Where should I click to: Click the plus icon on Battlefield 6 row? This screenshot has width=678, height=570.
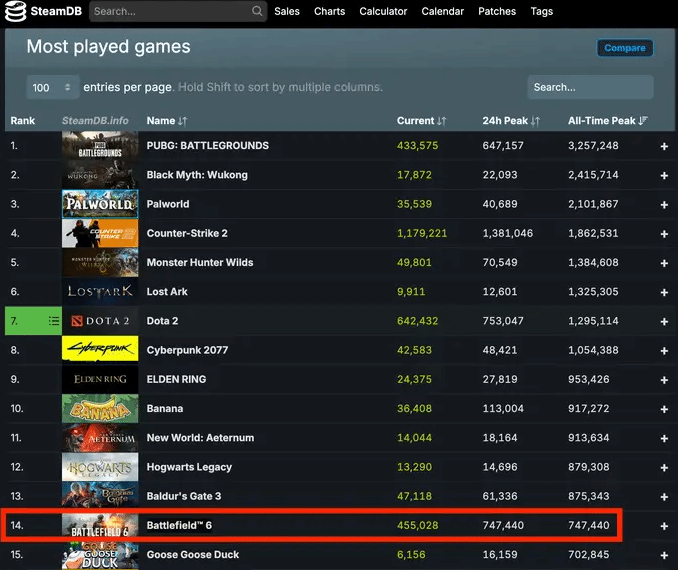click(664, 526)
